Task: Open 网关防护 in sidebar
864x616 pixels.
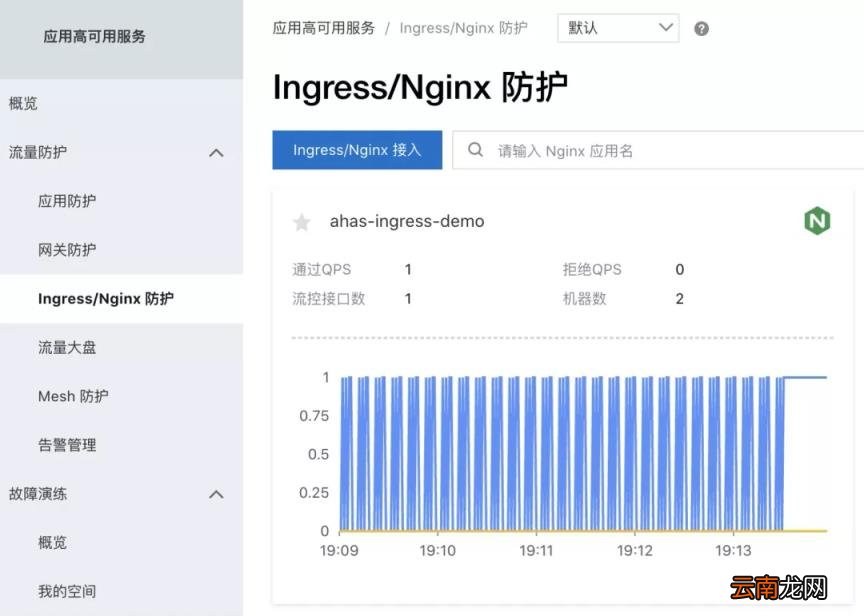Action: (x=67, y=250)
